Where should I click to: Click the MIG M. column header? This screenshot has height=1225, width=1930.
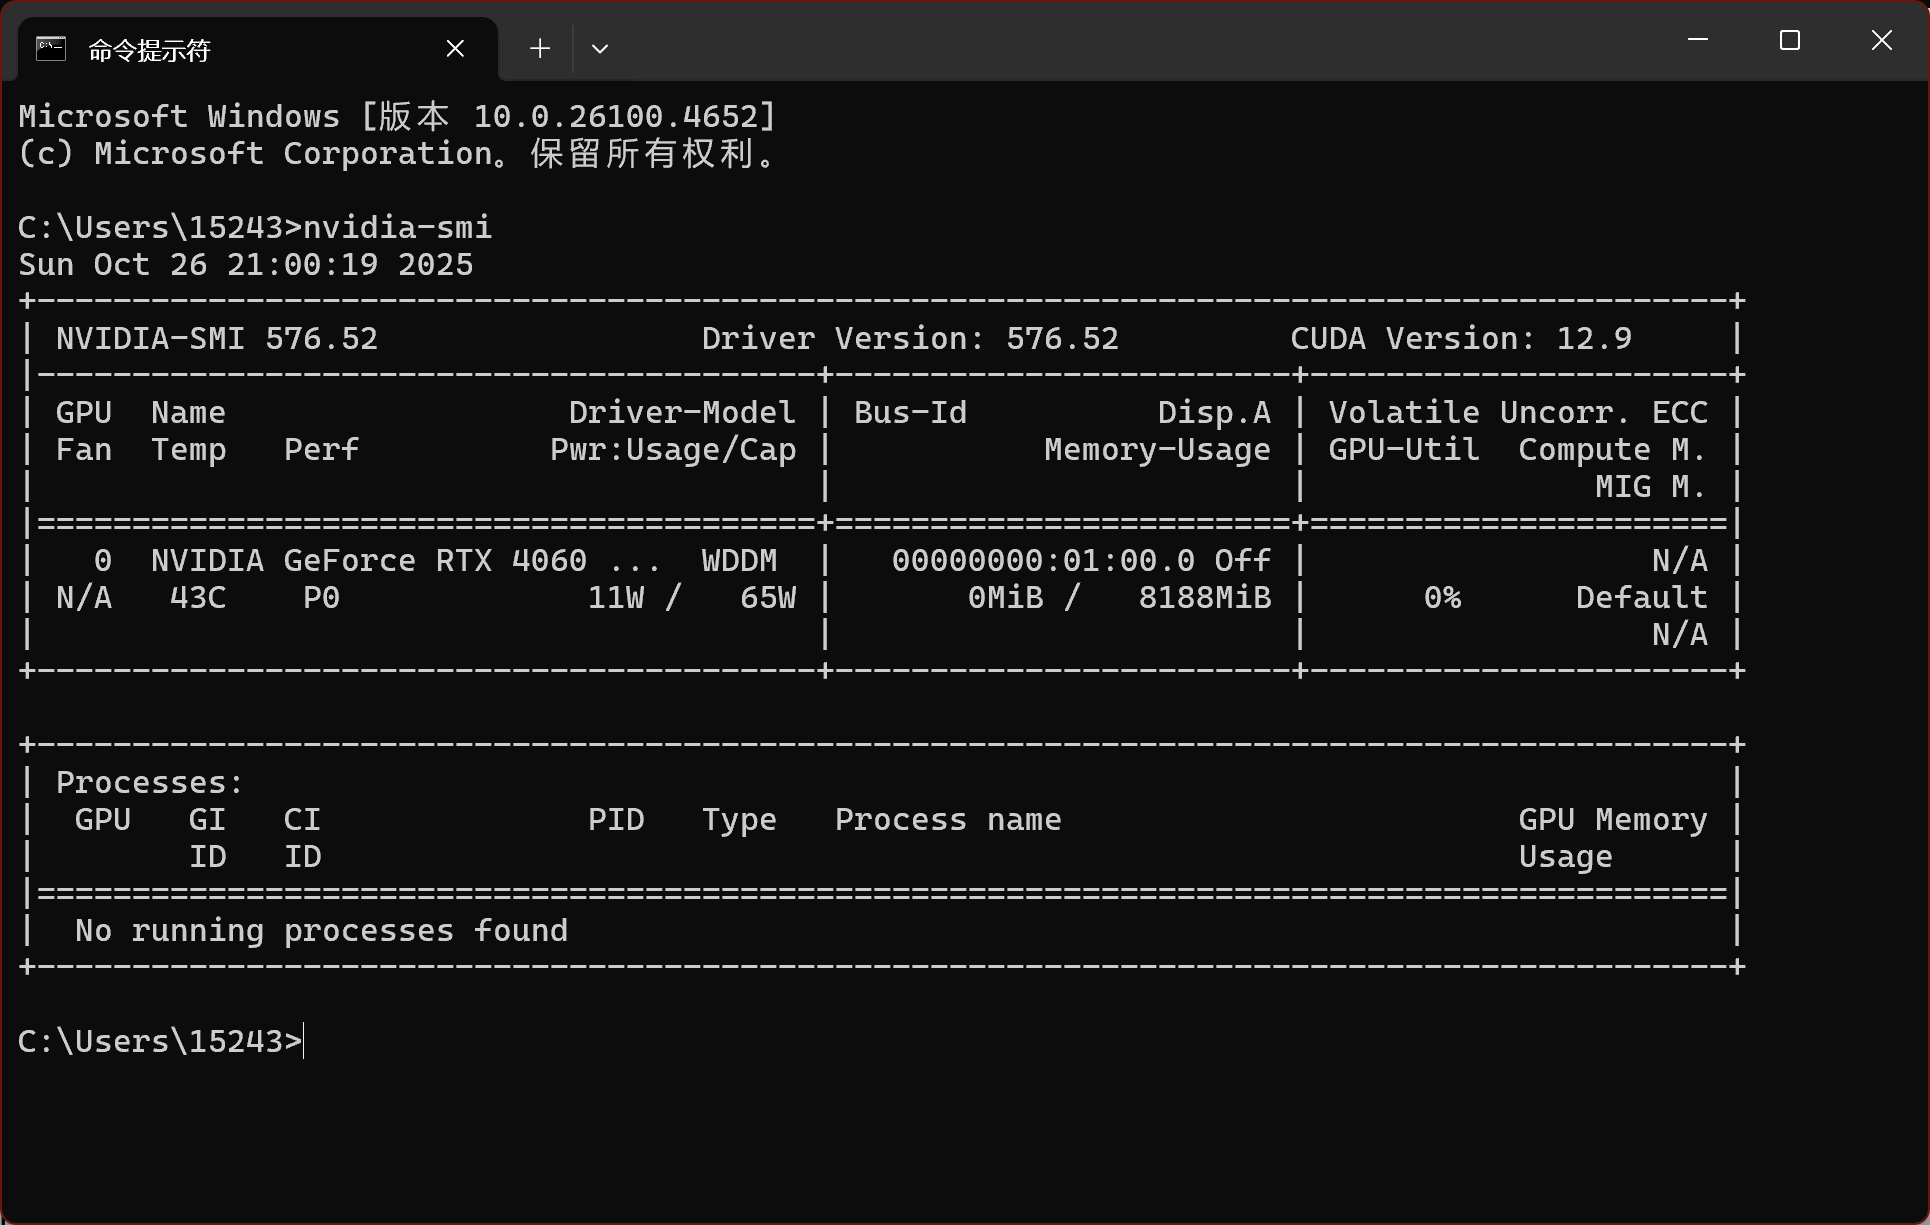pos(1651,487)
